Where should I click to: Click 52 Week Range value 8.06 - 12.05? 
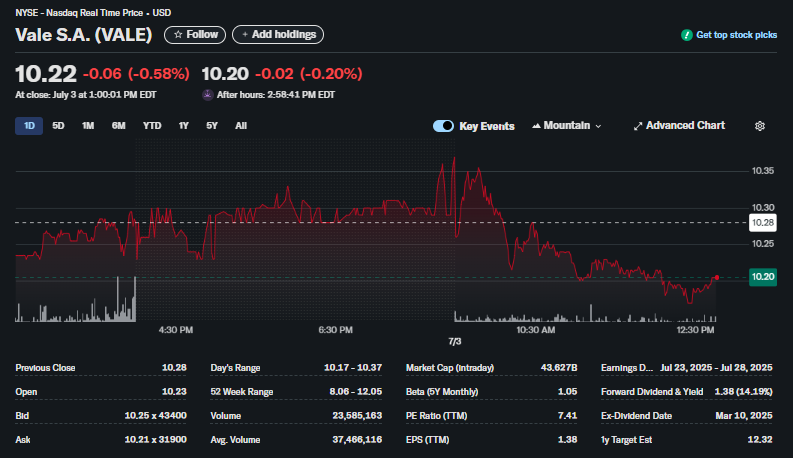click(x=356, y=392)
